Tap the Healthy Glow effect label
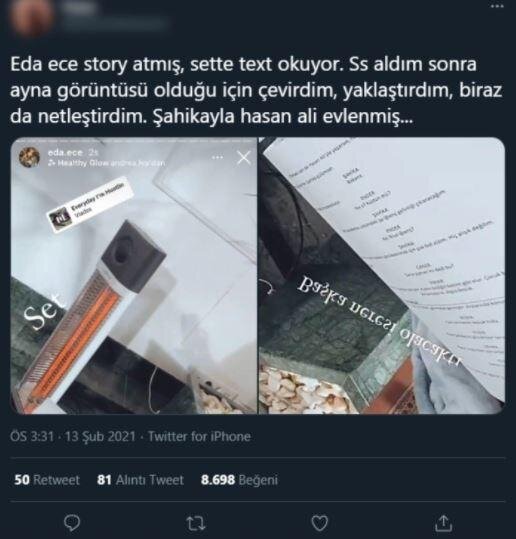The image size is (516, 539). [x=106, y=163]
